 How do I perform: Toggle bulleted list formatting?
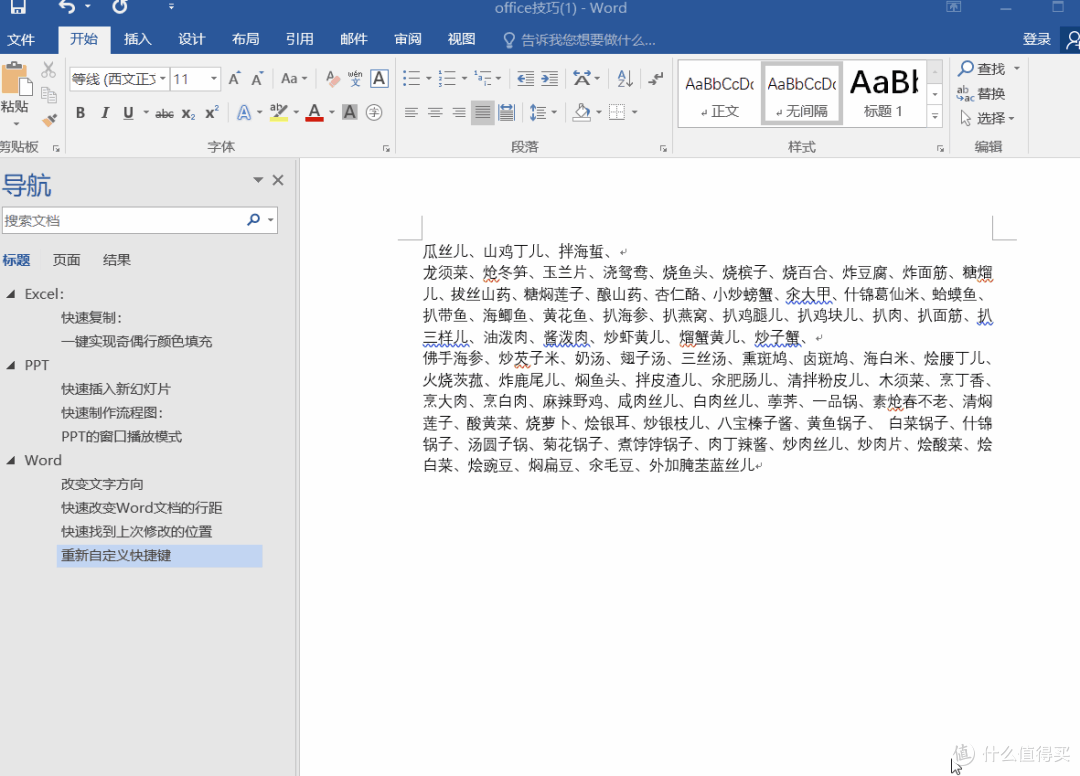coord(410,76)
